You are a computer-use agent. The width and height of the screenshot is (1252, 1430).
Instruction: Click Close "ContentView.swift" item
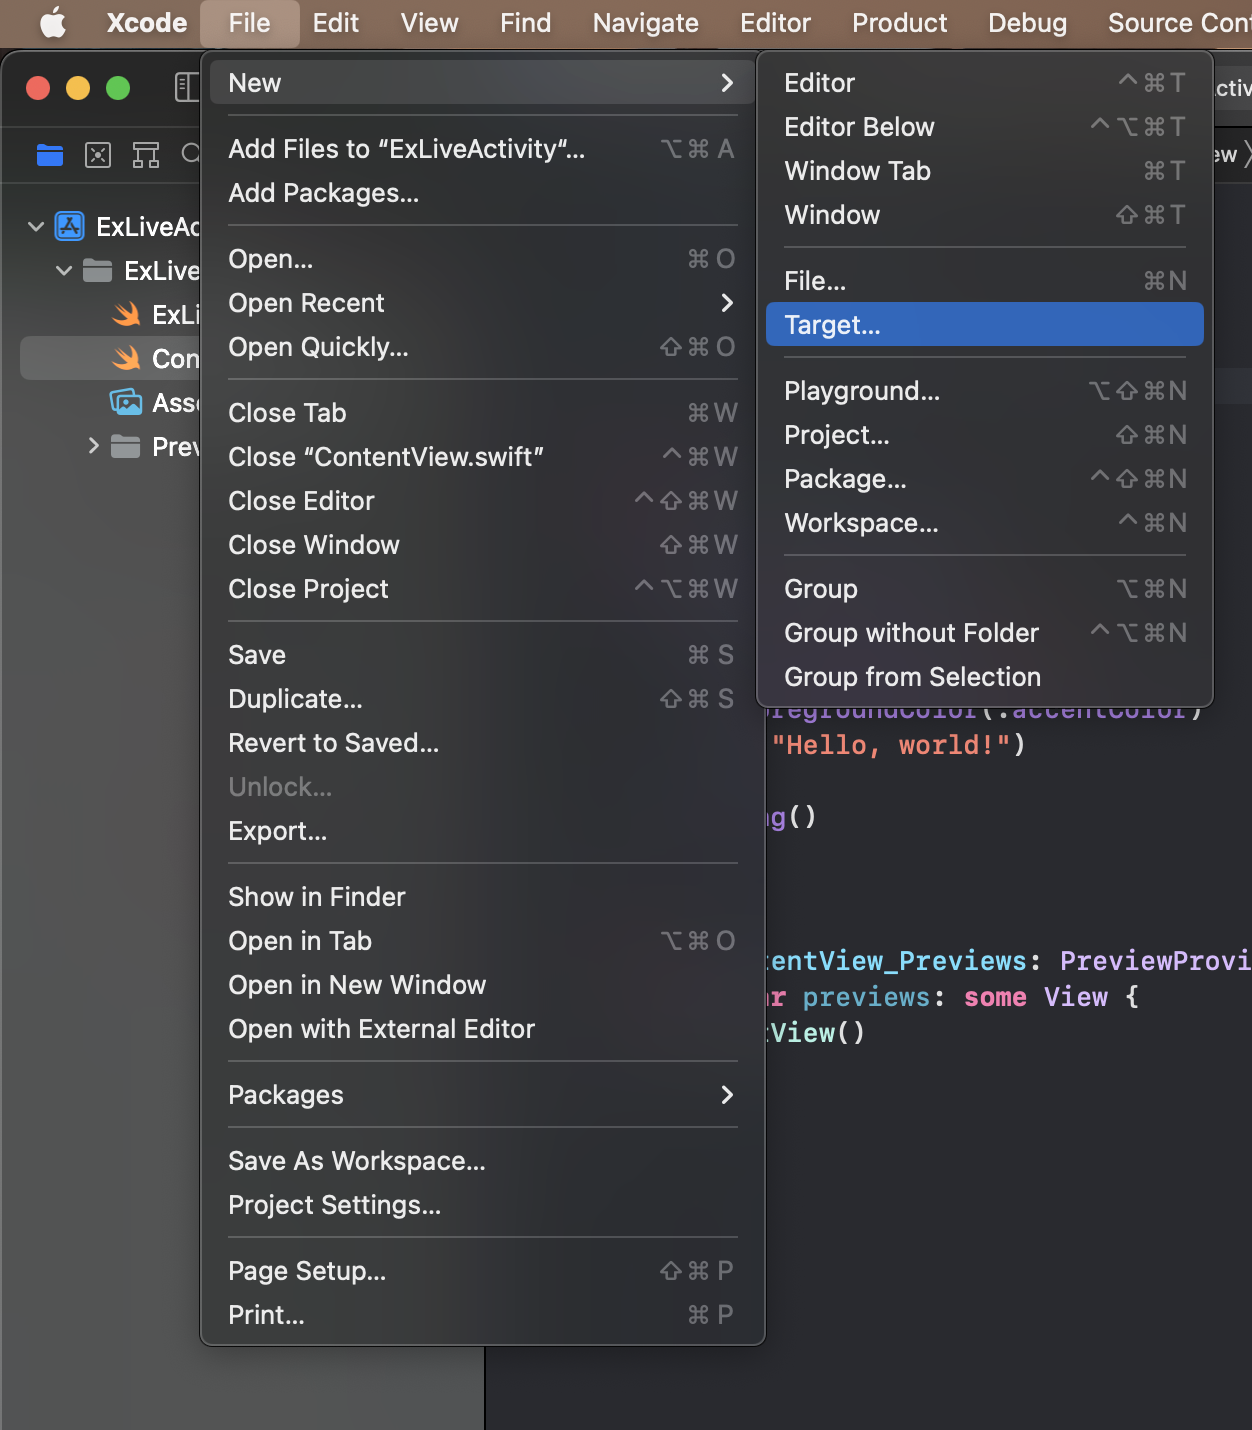(482, 457)
